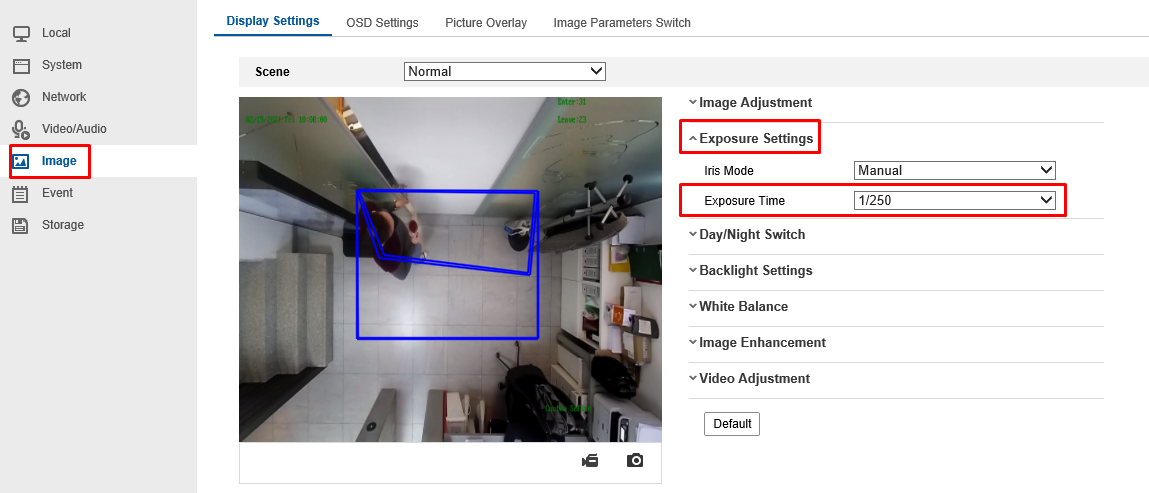The image size is (1149, 493).
Task: Switch to OSD Settings tab
Action: coord(383,23)
